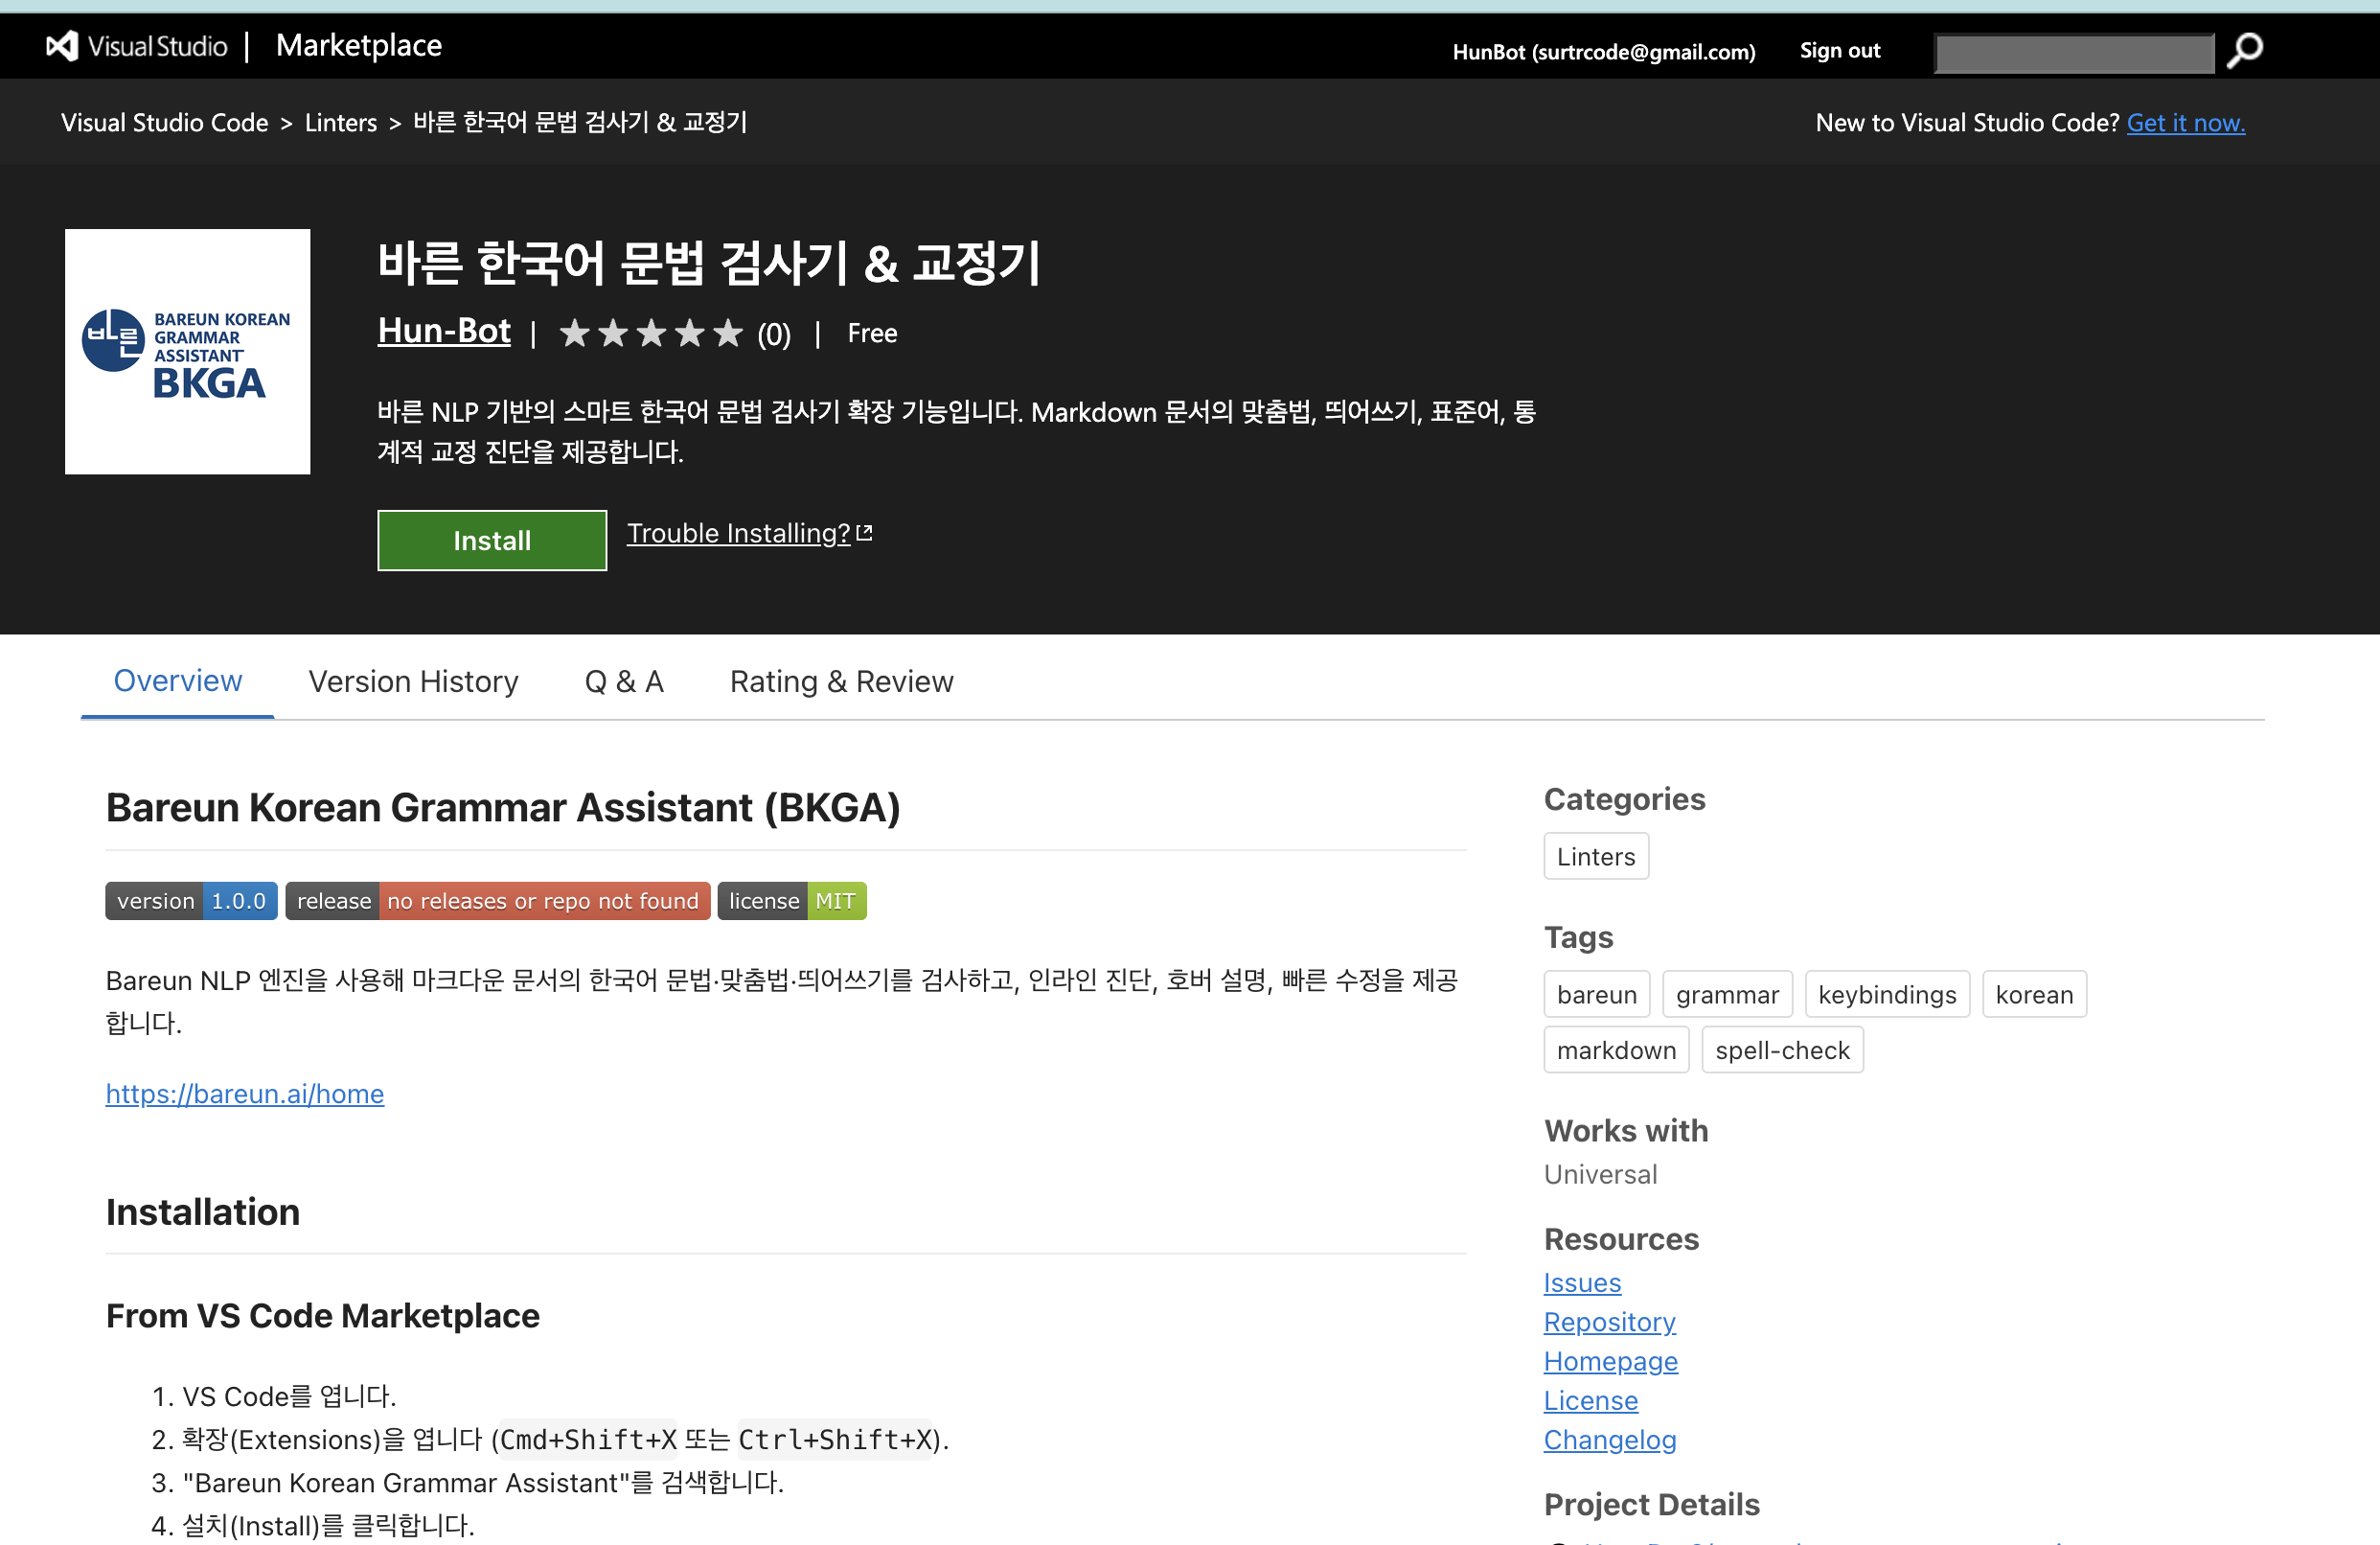Select the korean tag
This screenshot has width=2380, height=1545.
[x=2034, y=994]
